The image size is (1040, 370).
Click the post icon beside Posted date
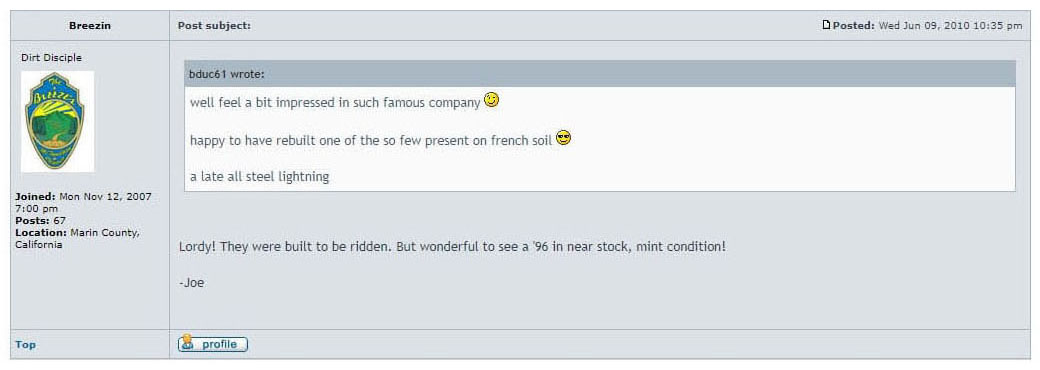[826, 25]
